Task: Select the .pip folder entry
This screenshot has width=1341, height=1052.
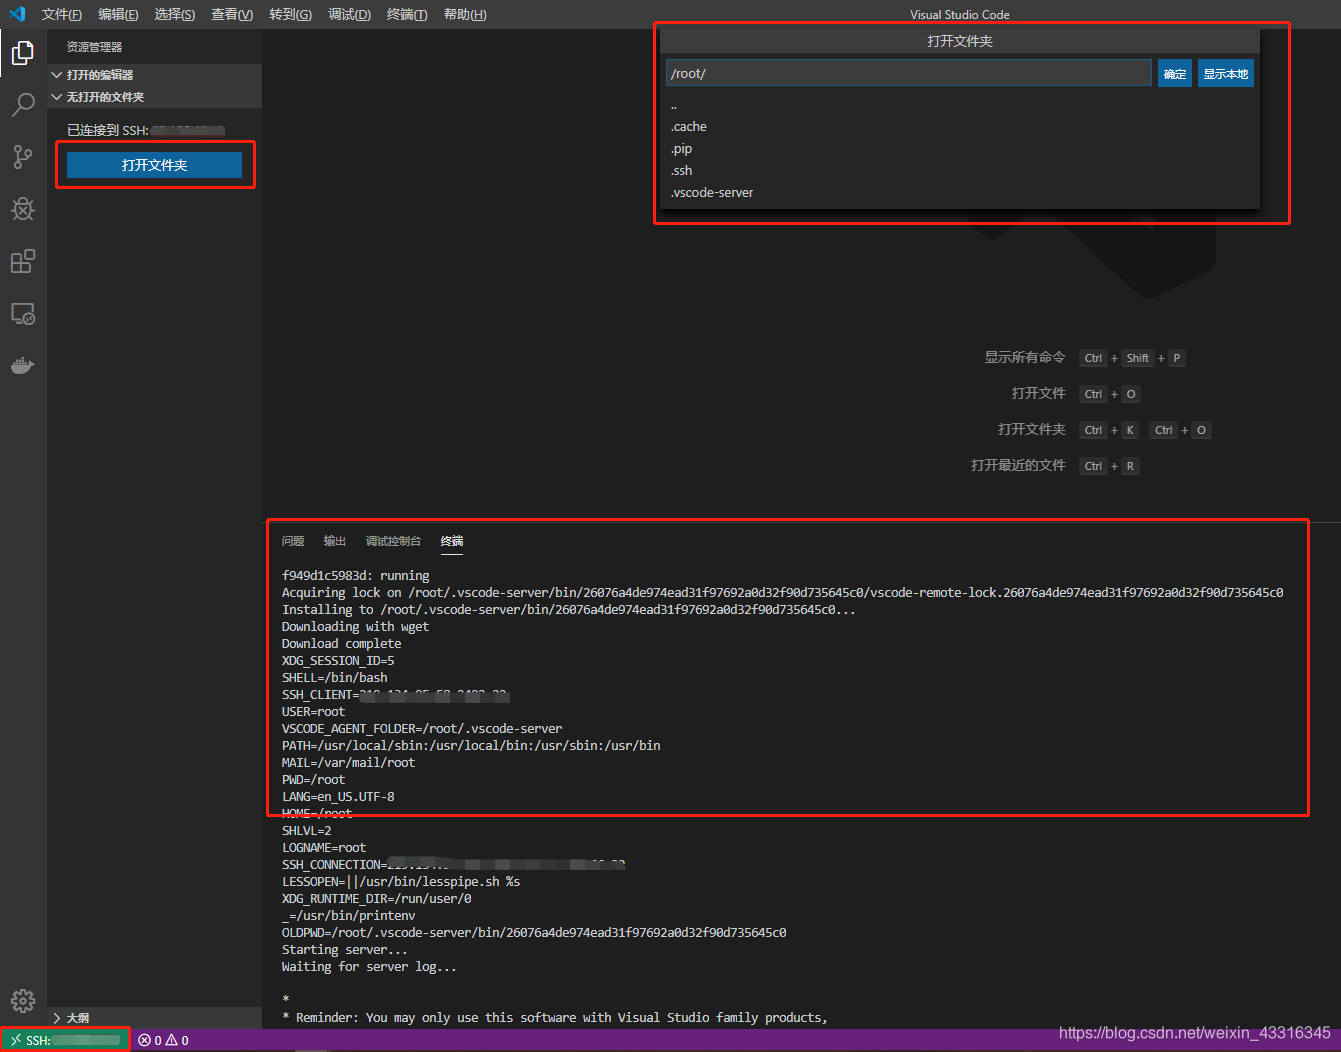Action: (959, 149)
